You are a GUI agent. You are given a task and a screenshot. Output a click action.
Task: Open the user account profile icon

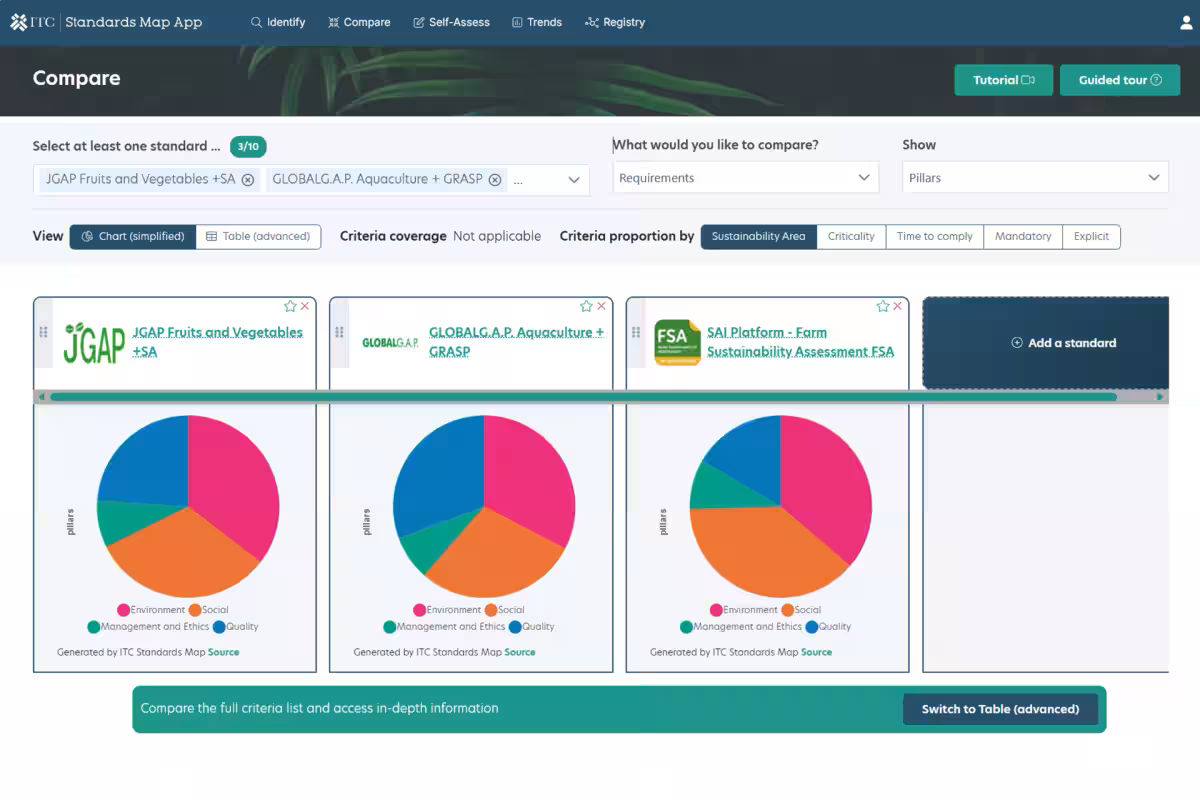coord(1186,22)
